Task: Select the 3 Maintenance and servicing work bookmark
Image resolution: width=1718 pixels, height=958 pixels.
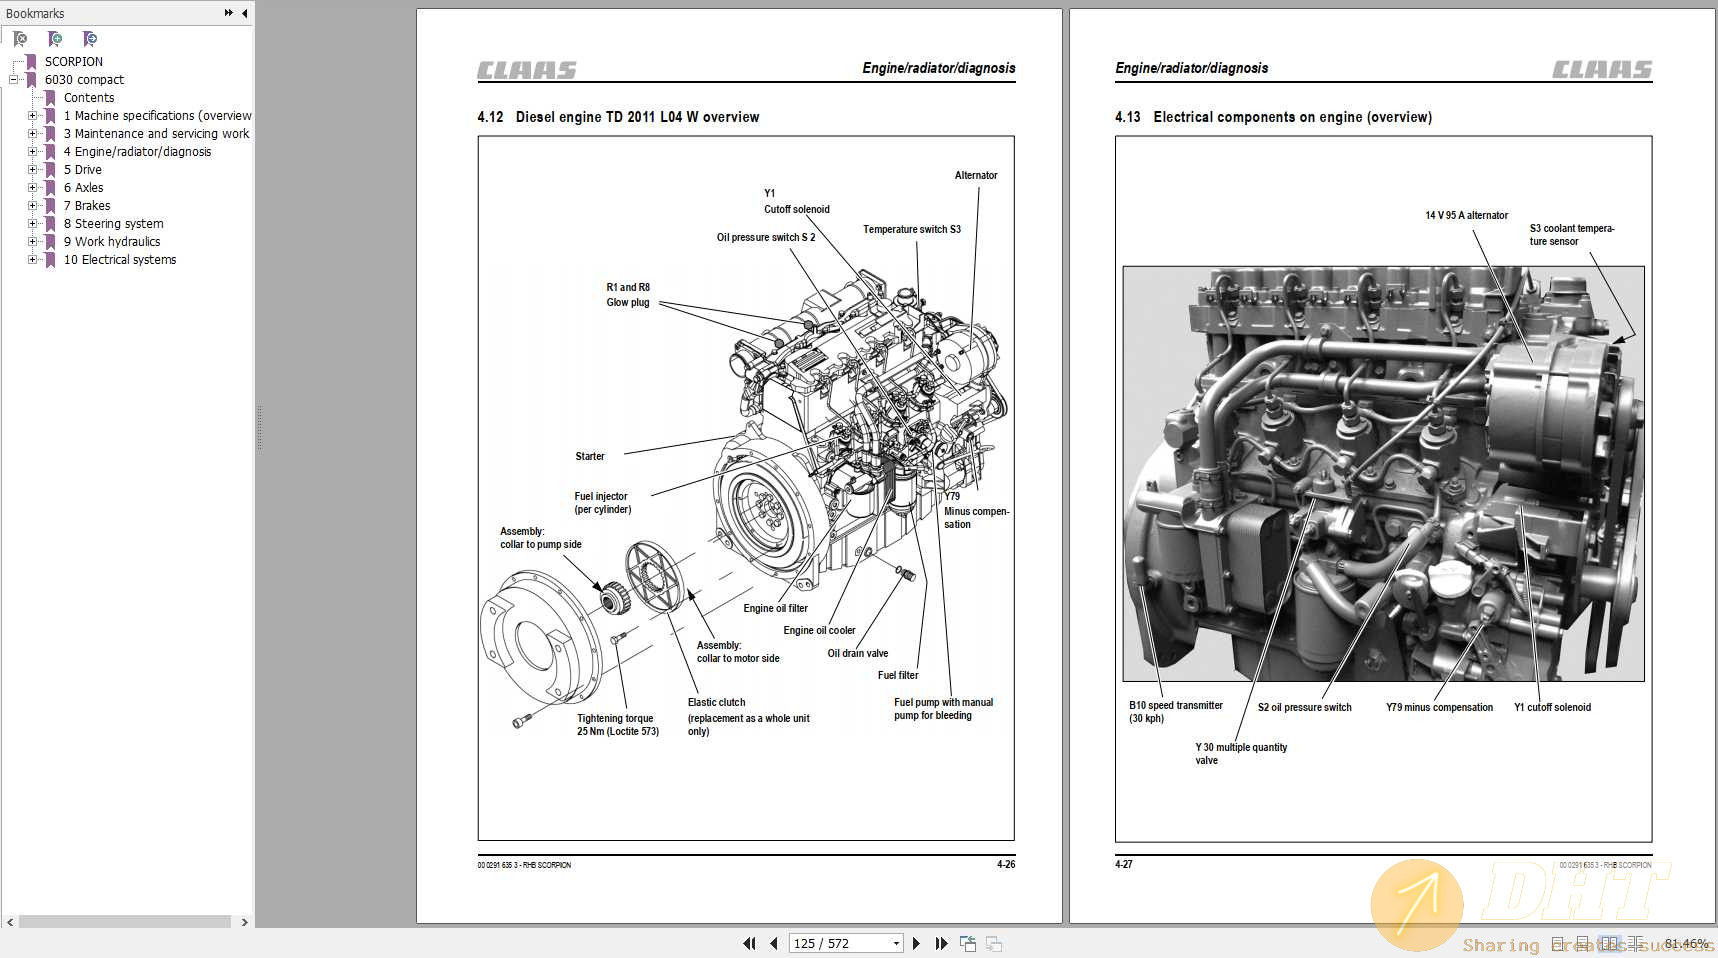Action: pos(156,134)
